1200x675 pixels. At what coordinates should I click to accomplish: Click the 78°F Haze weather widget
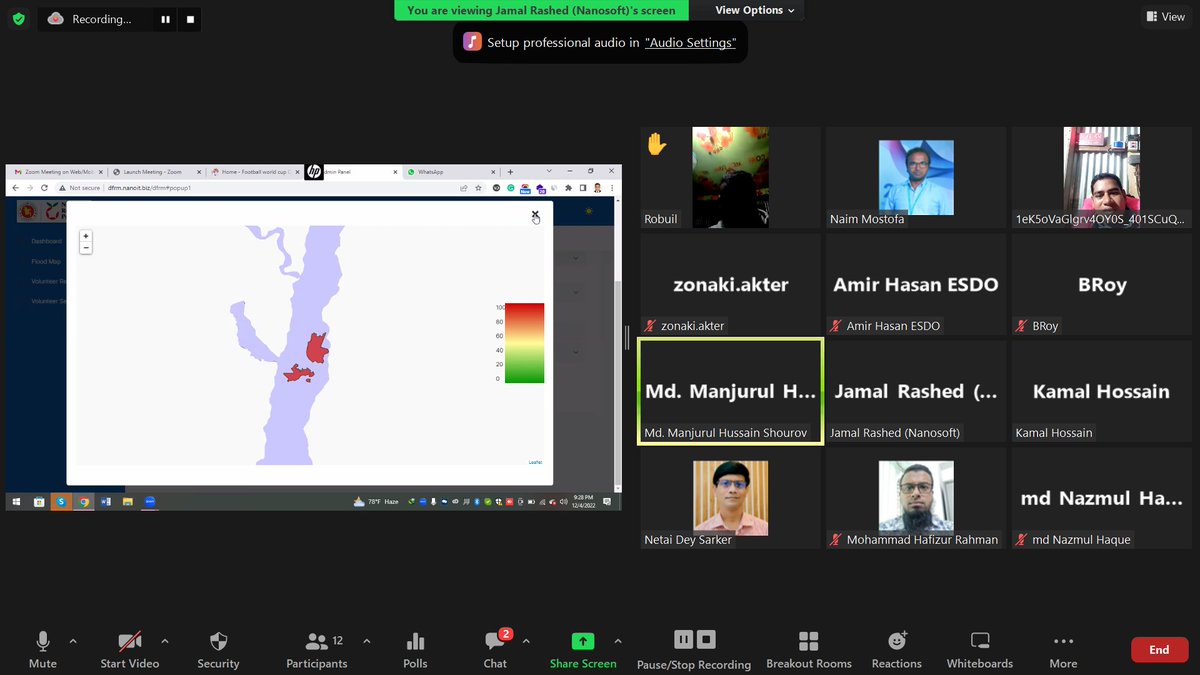click(376, 502)
